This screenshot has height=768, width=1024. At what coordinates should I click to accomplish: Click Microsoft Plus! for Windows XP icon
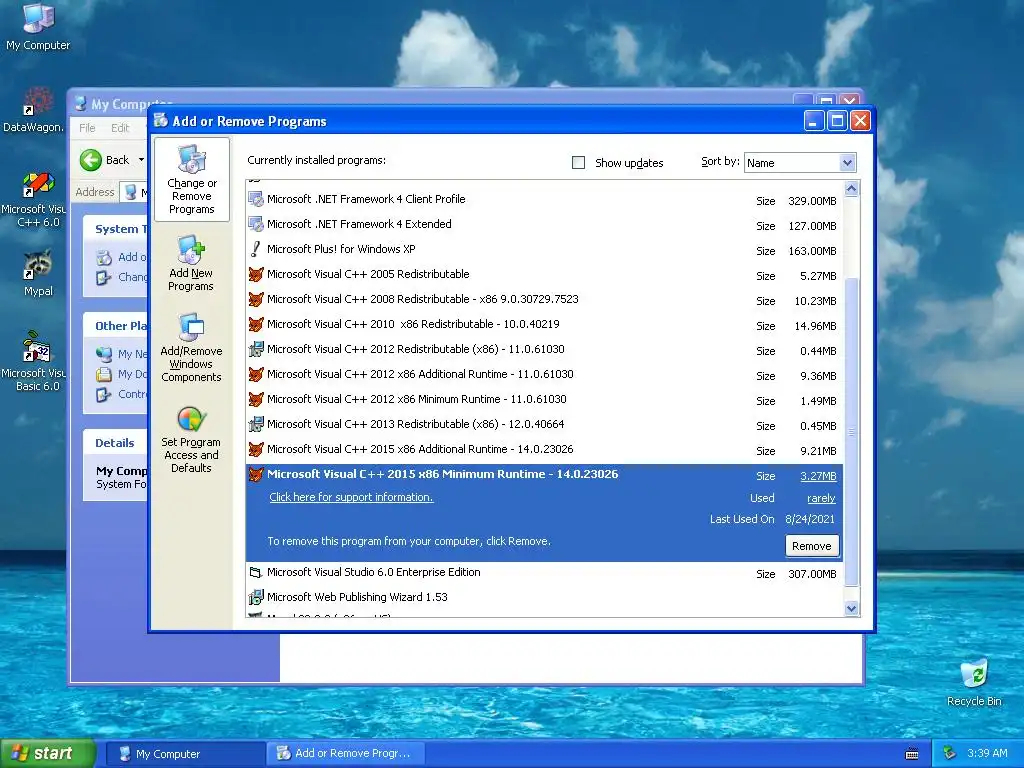(x=256, y=249)
